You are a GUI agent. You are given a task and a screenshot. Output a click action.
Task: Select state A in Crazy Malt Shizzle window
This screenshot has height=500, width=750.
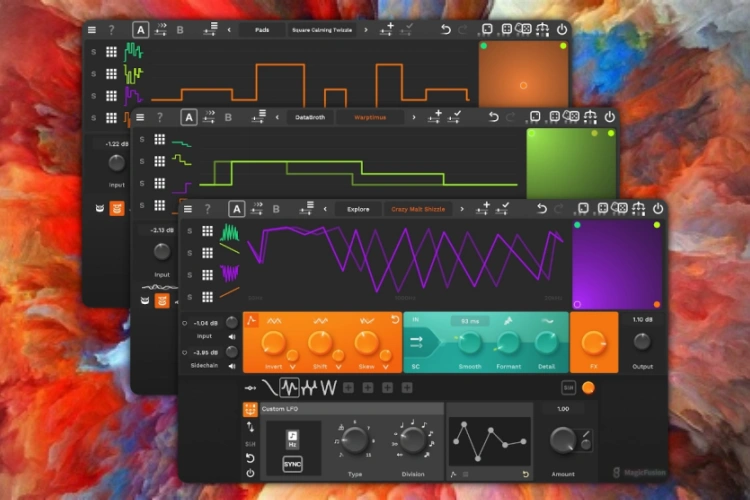[236, 209]
